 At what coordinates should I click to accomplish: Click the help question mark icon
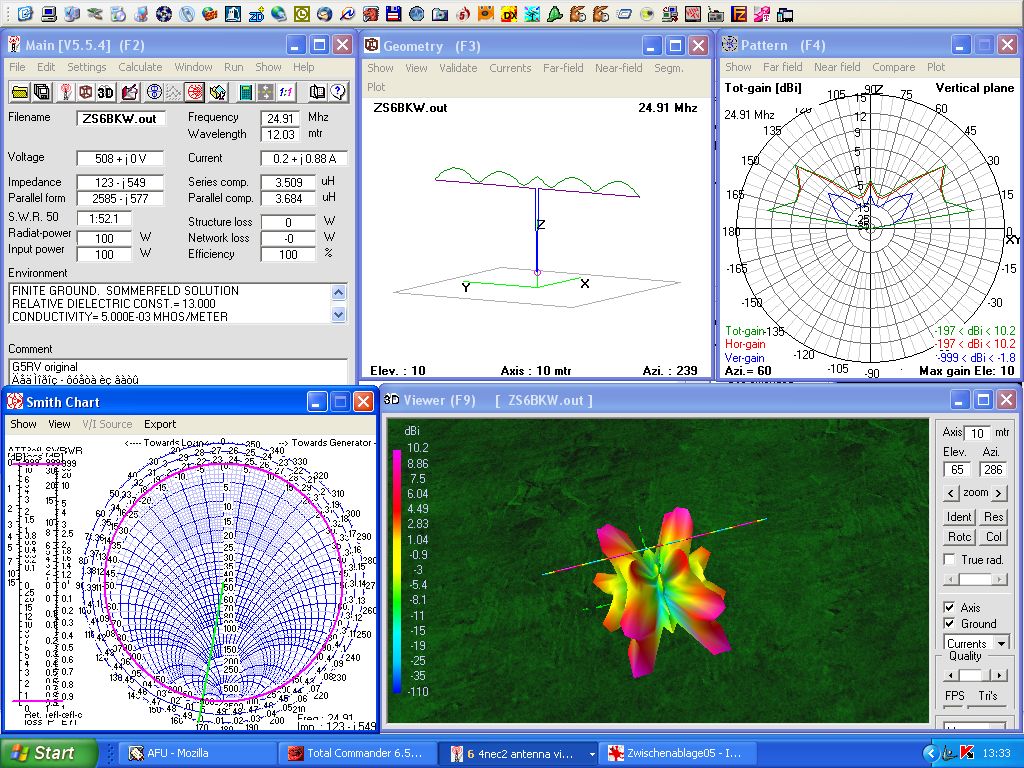point(338,92)
